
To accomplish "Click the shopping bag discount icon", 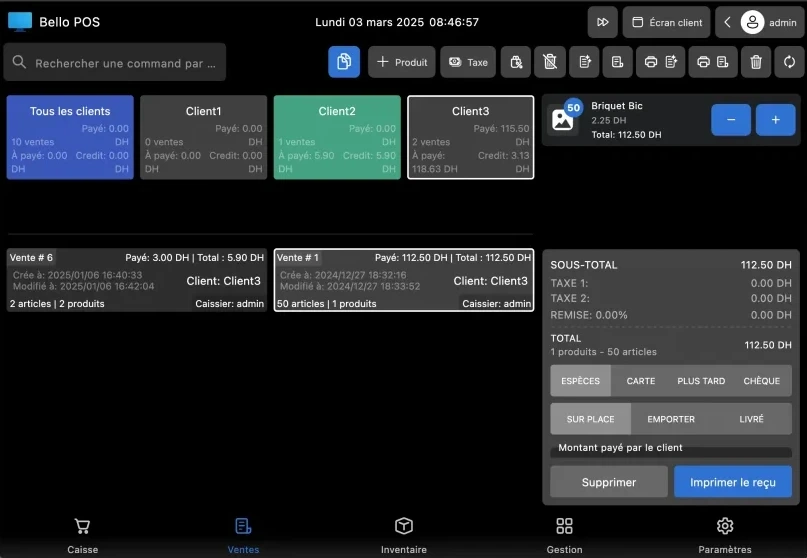I will pos(516,62).
